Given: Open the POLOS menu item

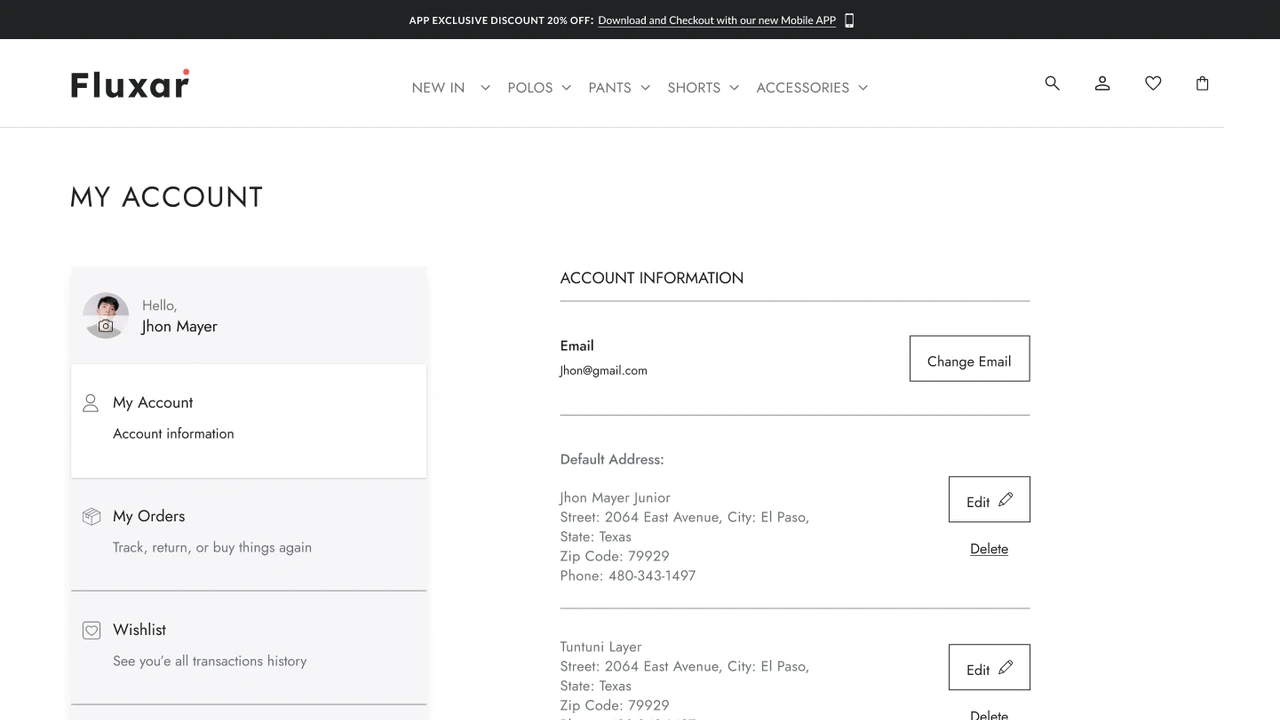Looking at the screenshot, I should (x=530, y=87).
